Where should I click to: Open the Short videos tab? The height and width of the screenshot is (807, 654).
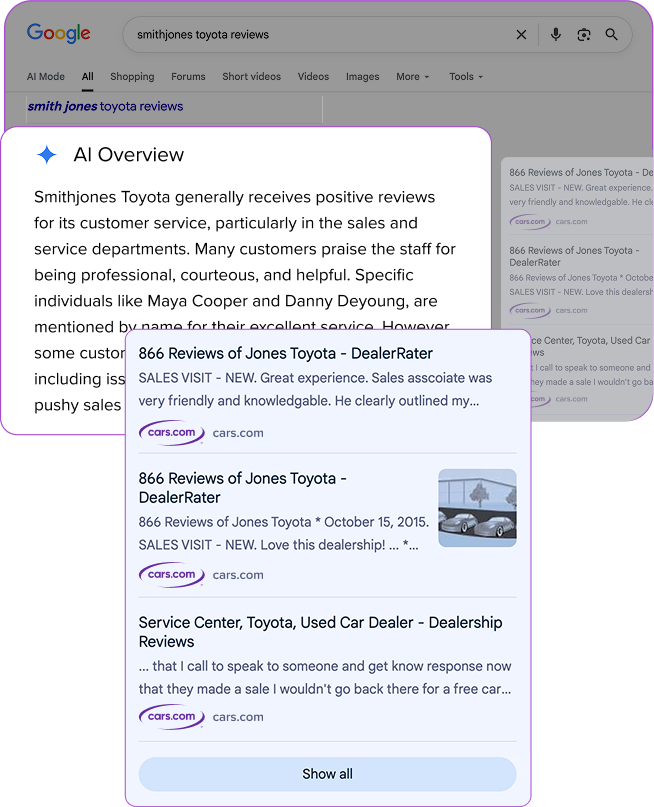coord(251,77)
